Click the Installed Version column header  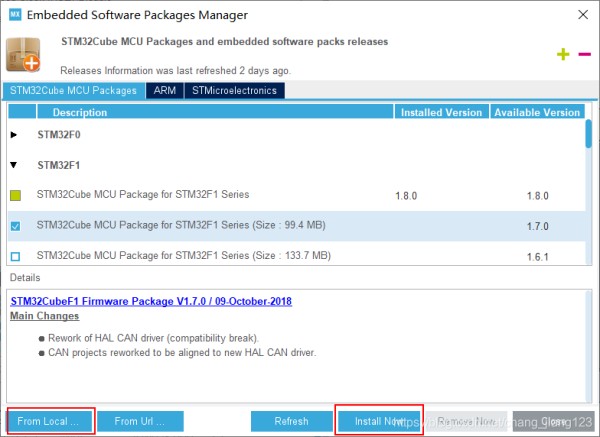click(442, 112)
